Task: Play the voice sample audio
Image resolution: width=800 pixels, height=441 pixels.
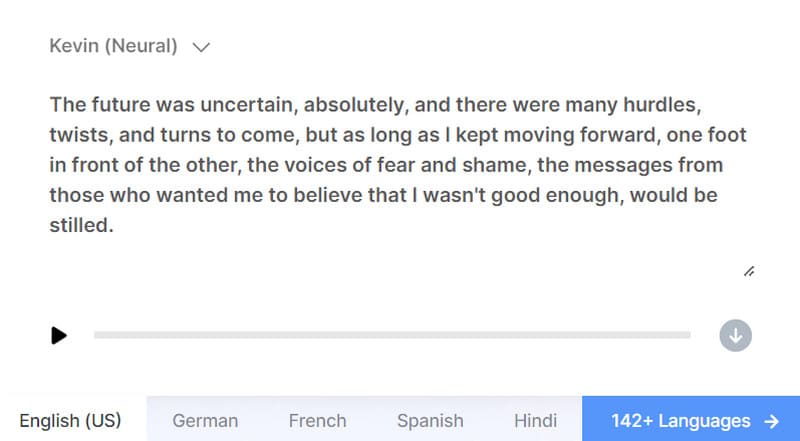Action: (x=59, y=335)
